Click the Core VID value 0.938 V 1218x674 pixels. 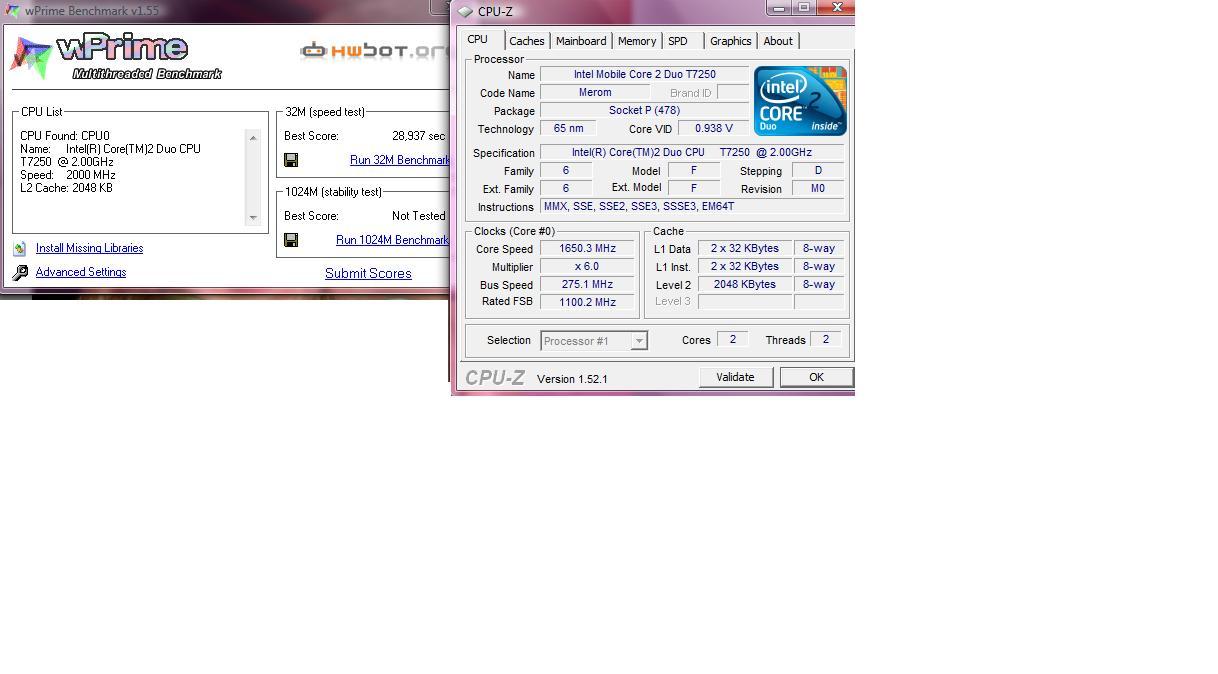(x=713, y=129)
